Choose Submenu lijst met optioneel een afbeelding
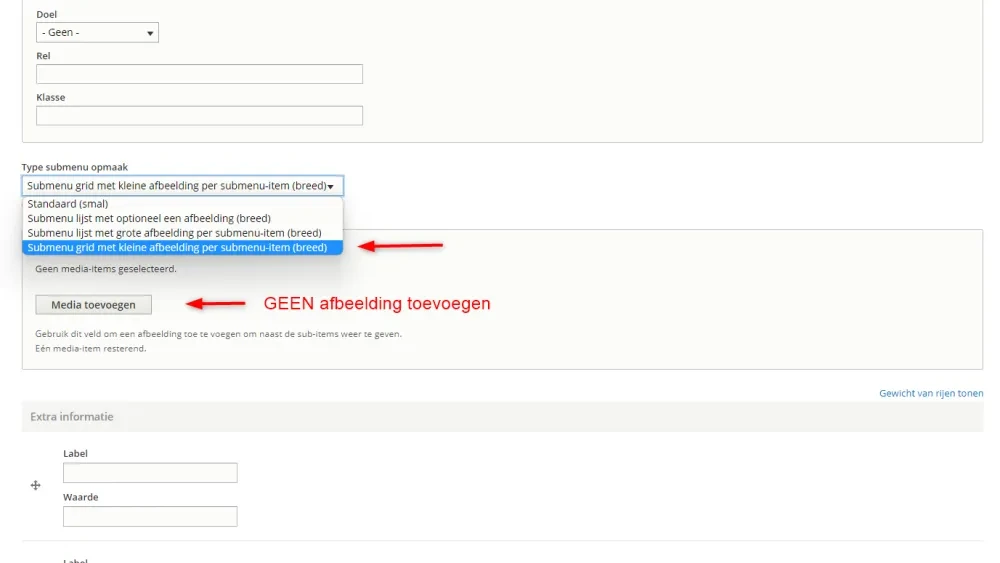1000x563 pixels. point(182,218)
